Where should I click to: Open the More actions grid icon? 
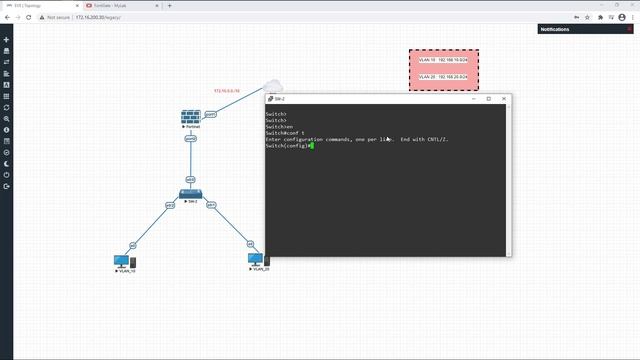click(6, 96)
